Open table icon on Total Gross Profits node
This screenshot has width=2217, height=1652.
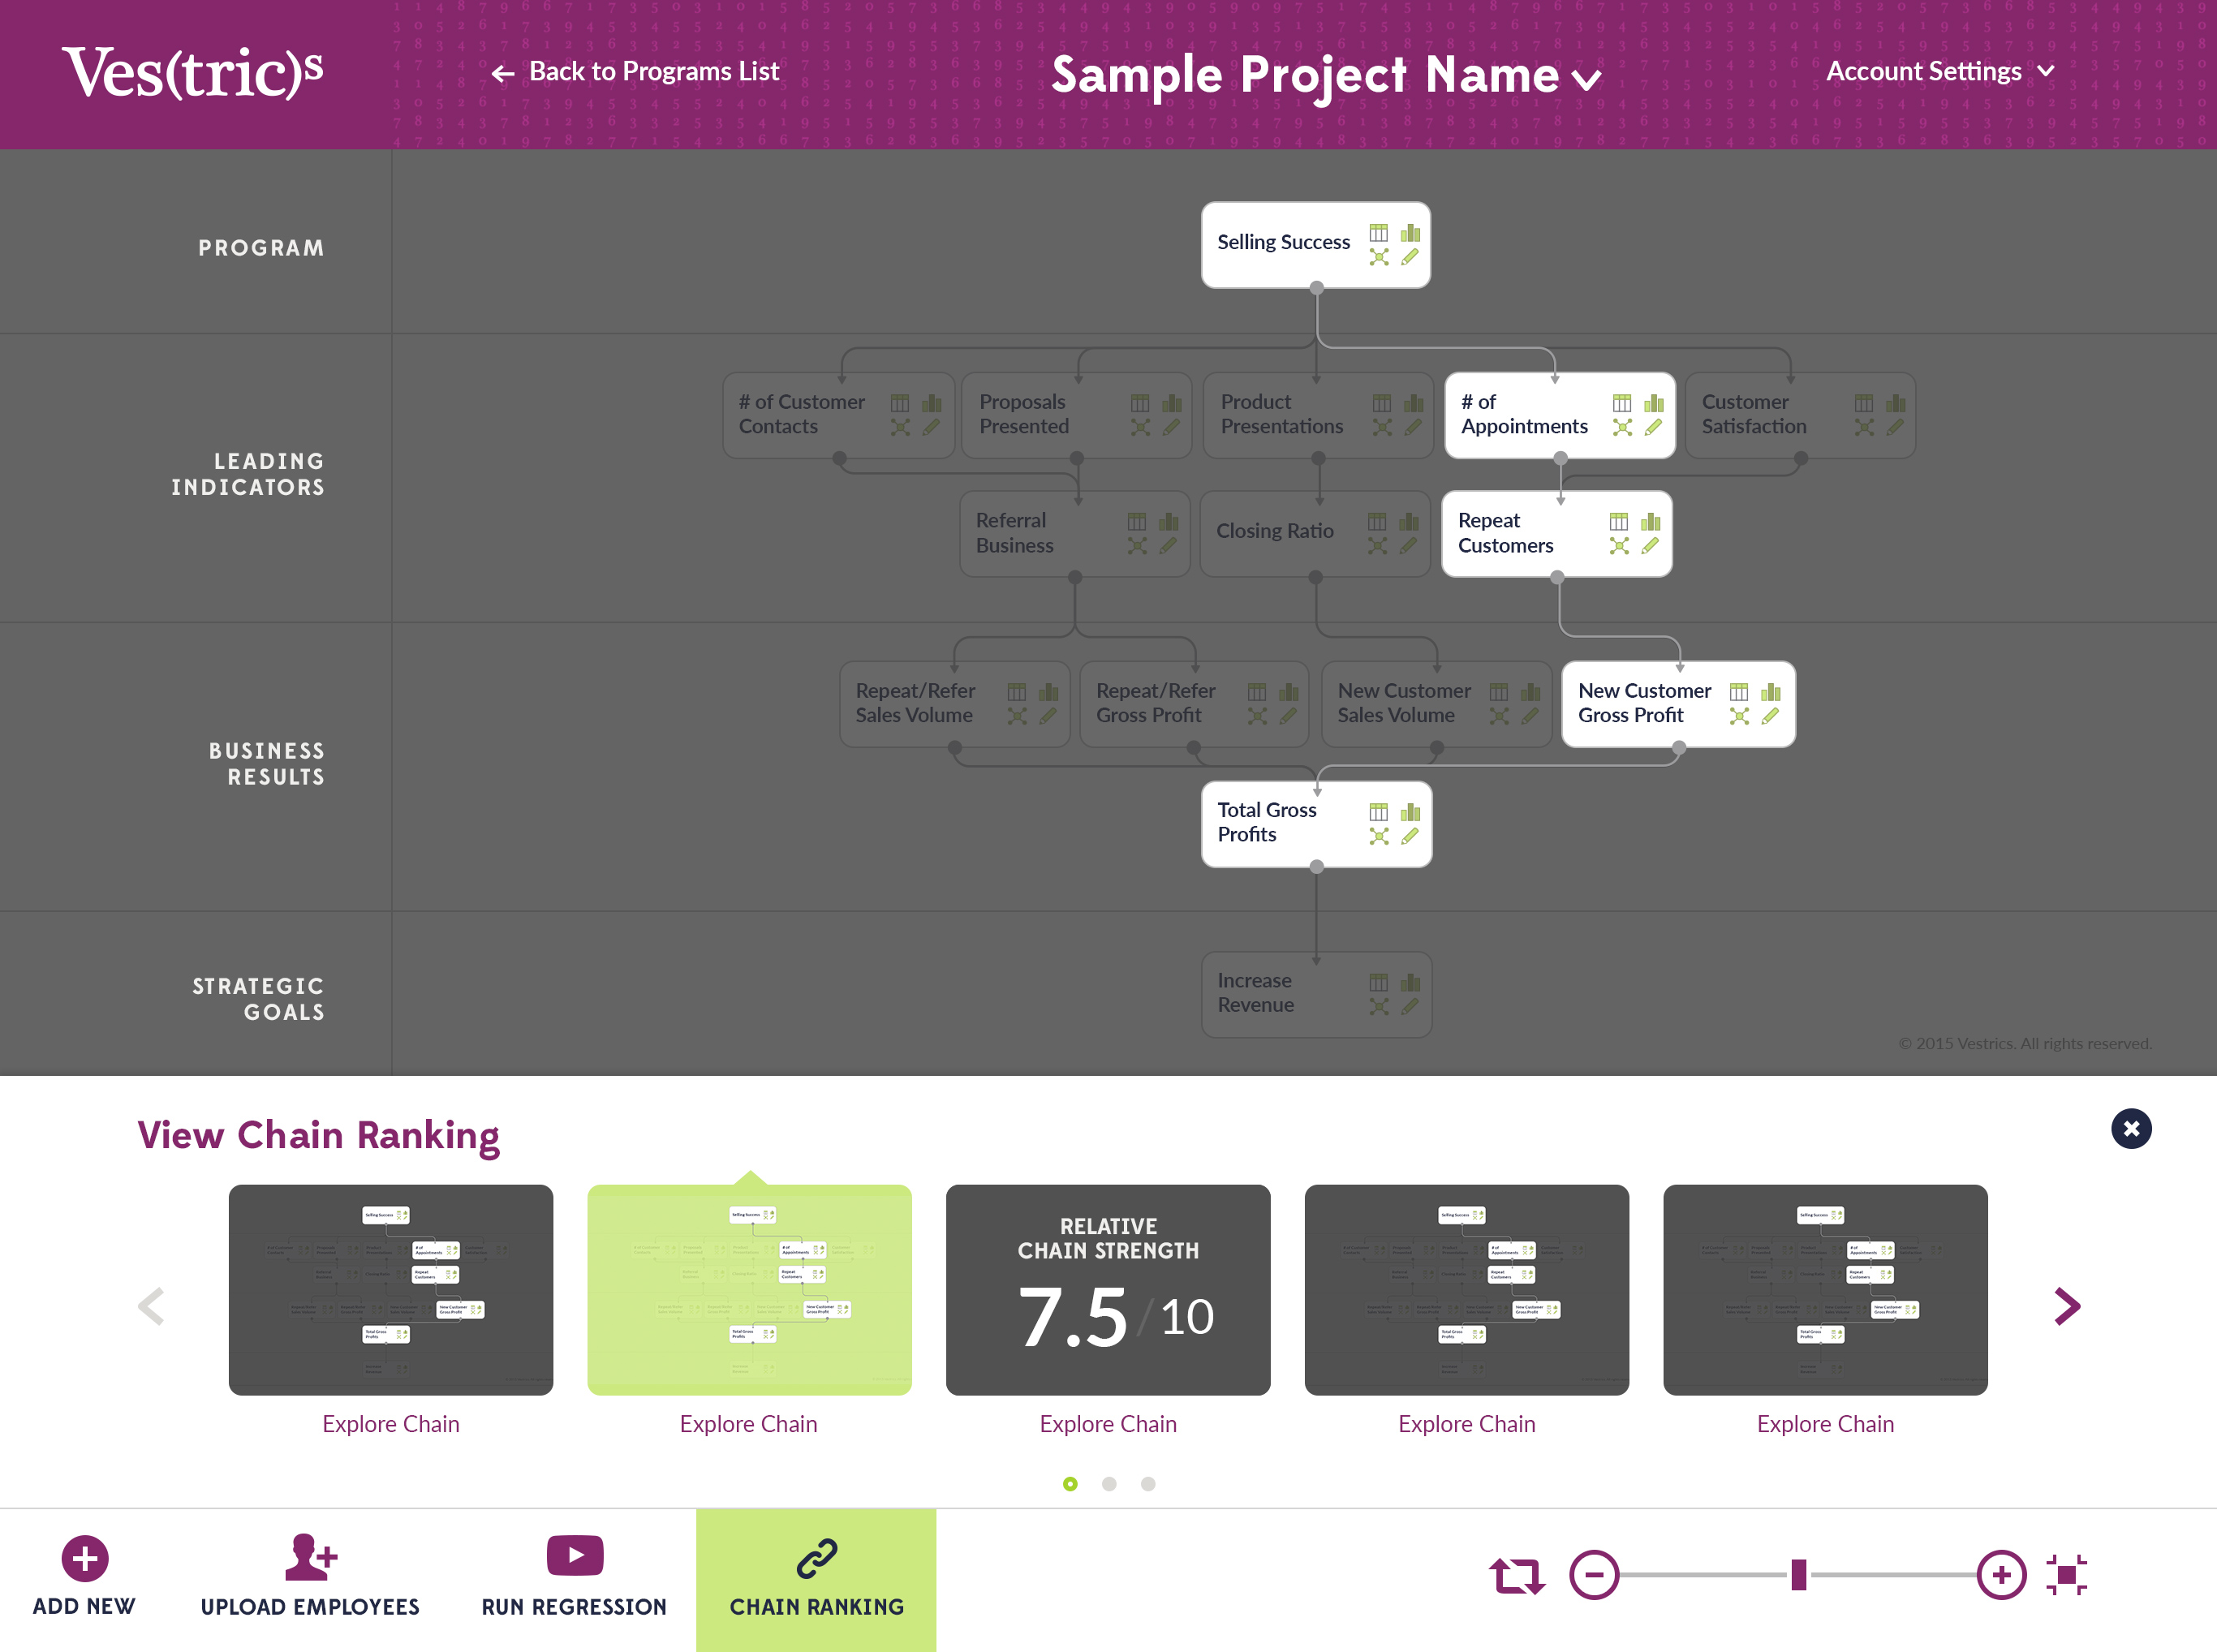click(1378, 811)
